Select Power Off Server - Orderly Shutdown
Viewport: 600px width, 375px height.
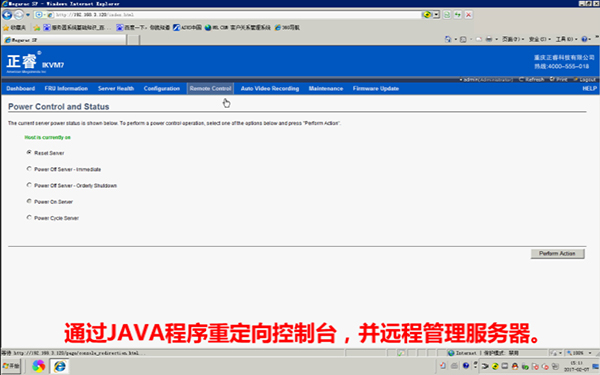click(29, 185)
